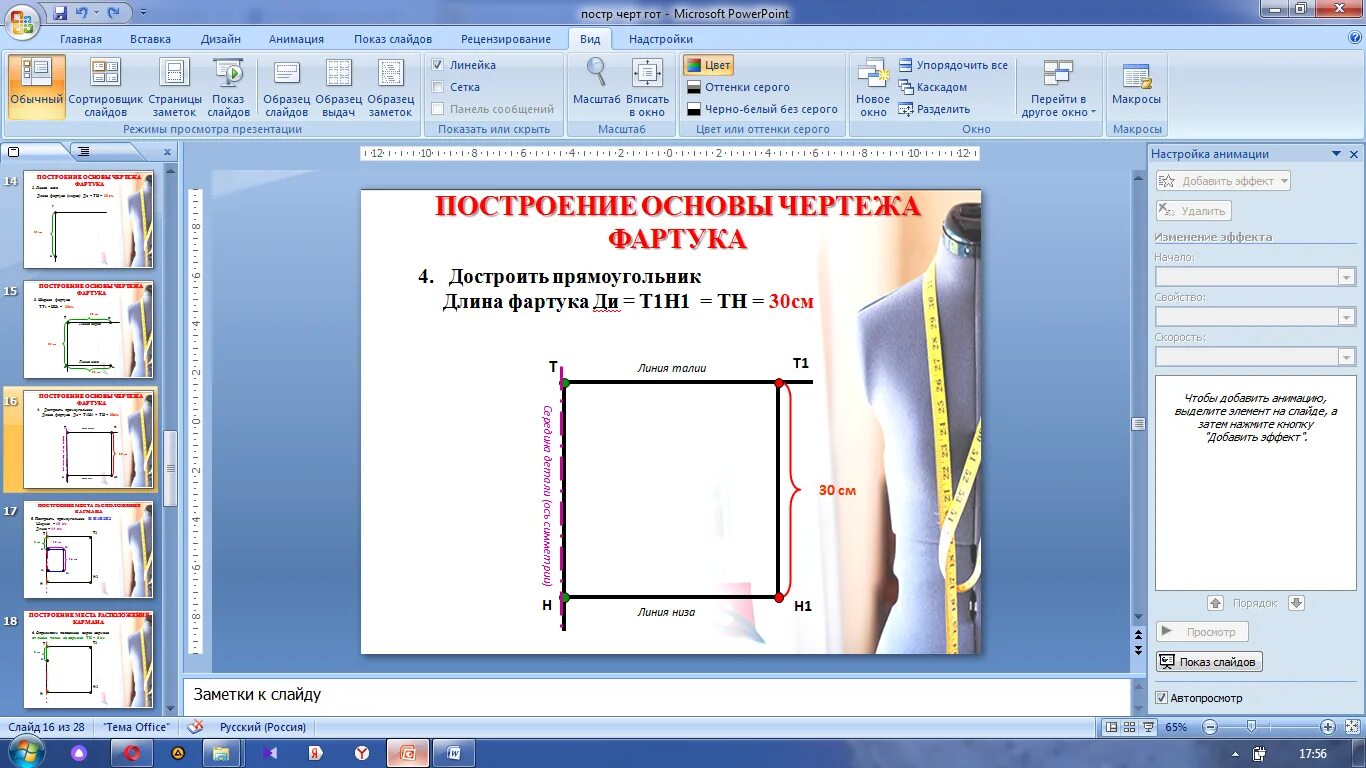The width and height of the screenshot is (1366, 768).
Task: Click zoom slider handle in status bar
Action: pos(1250,727)
